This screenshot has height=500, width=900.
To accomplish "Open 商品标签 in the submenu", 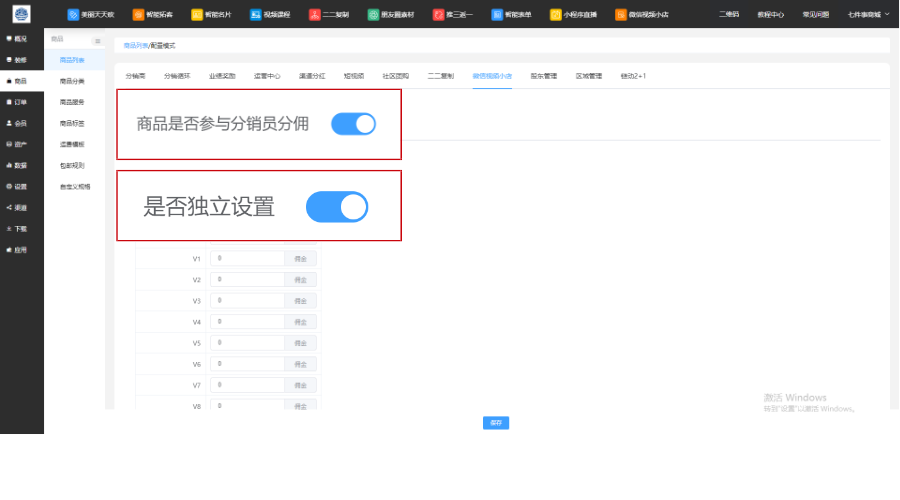I will (x=72, y=123).
